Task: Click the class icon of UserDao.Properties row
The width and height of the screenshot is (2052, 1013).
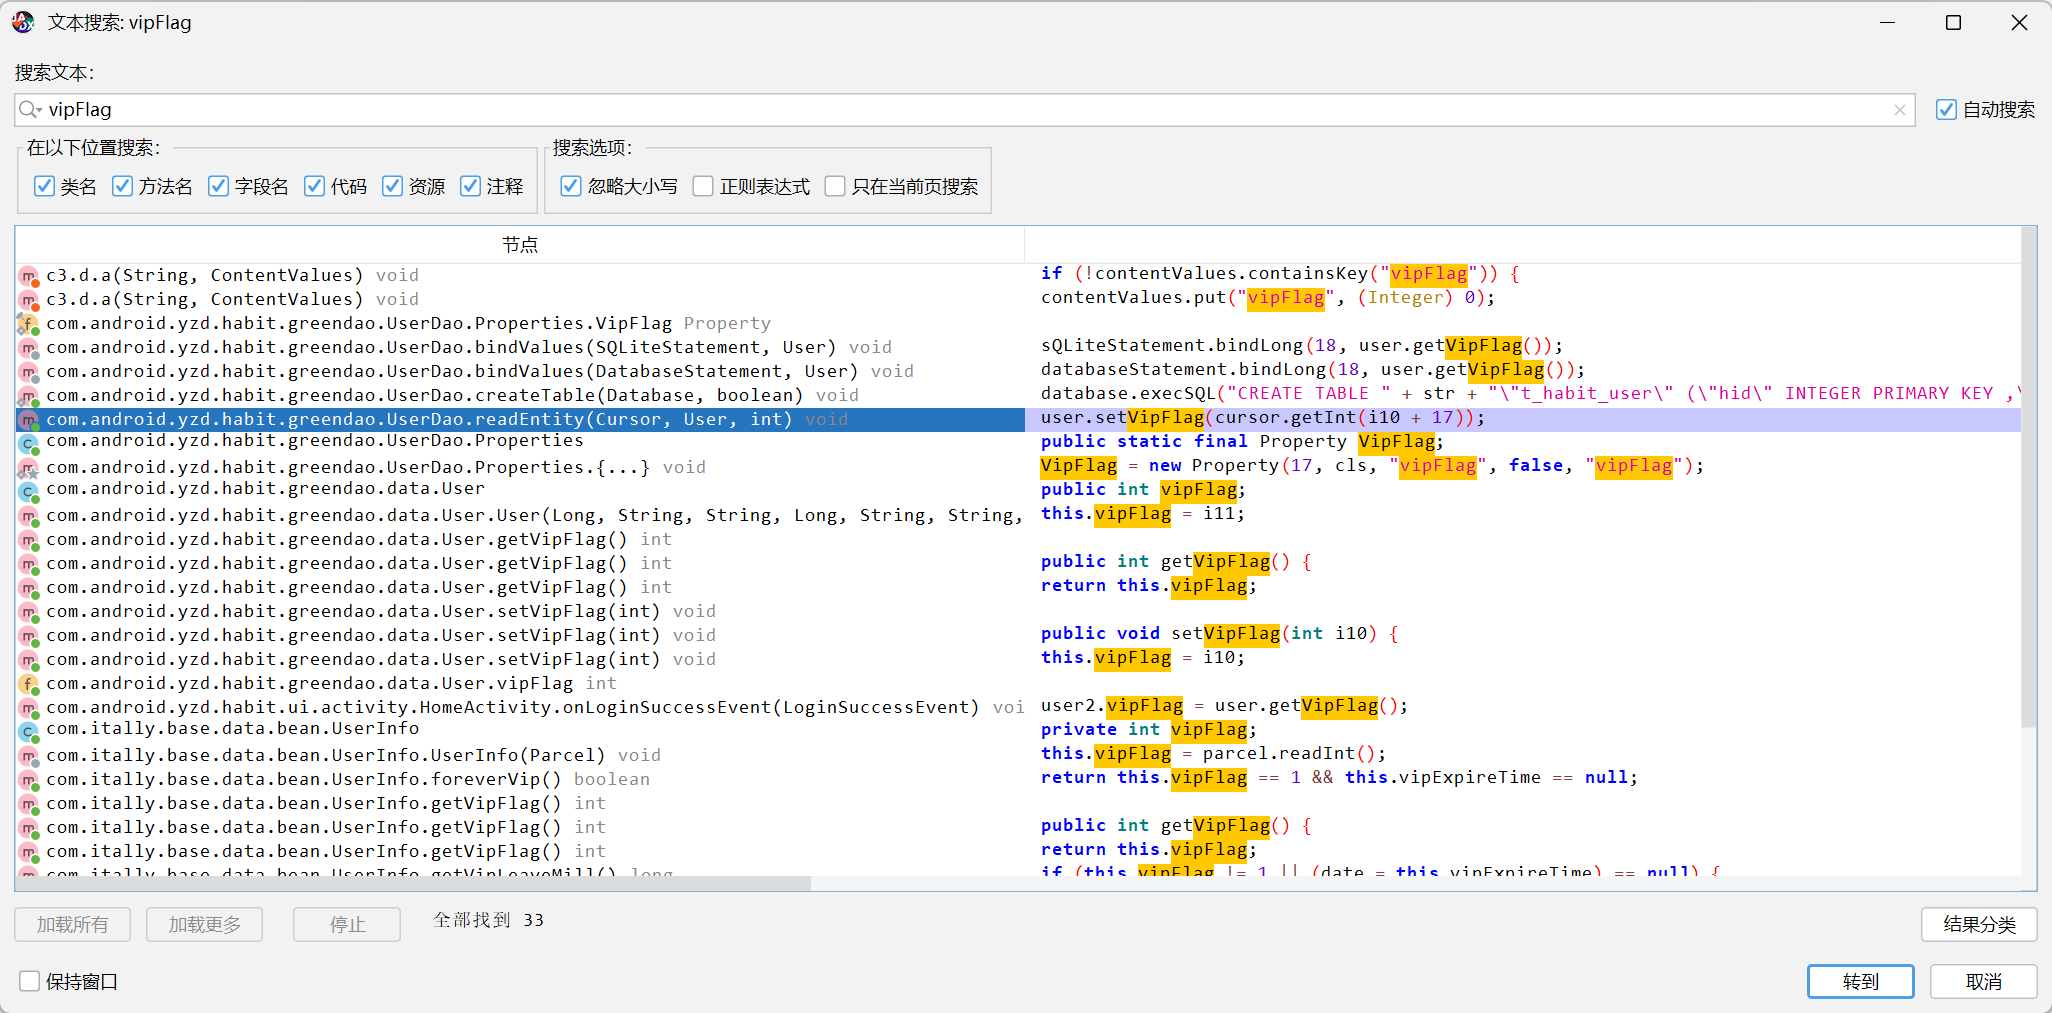Action: 28,443
